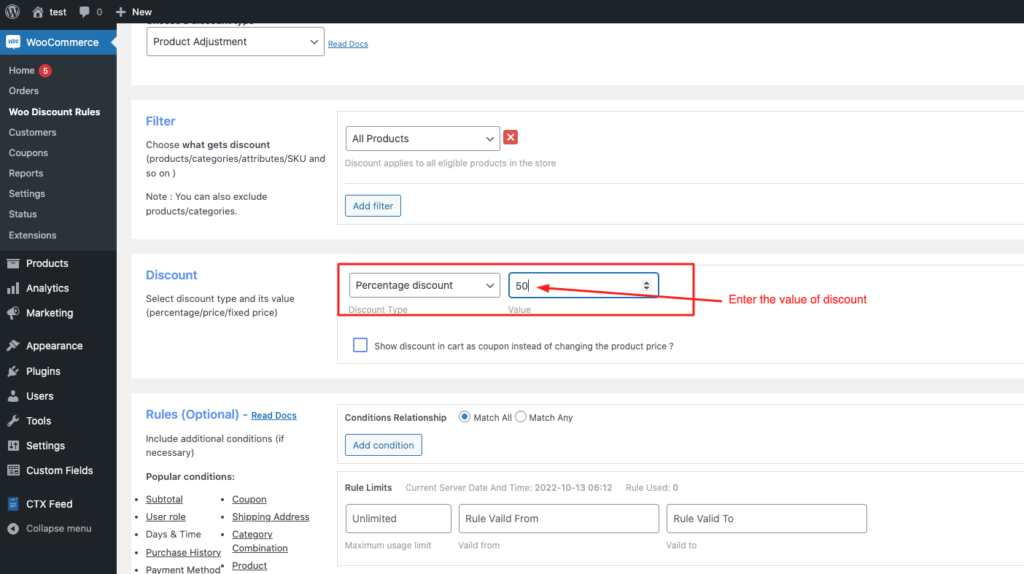Click the Collapse menu label

[59, 528]
